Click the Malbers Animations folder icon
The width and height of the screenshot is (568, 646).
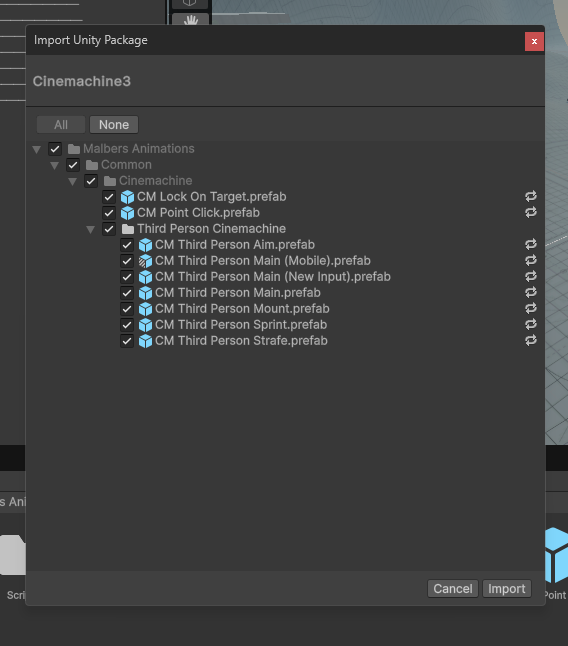tap(74, 149)
